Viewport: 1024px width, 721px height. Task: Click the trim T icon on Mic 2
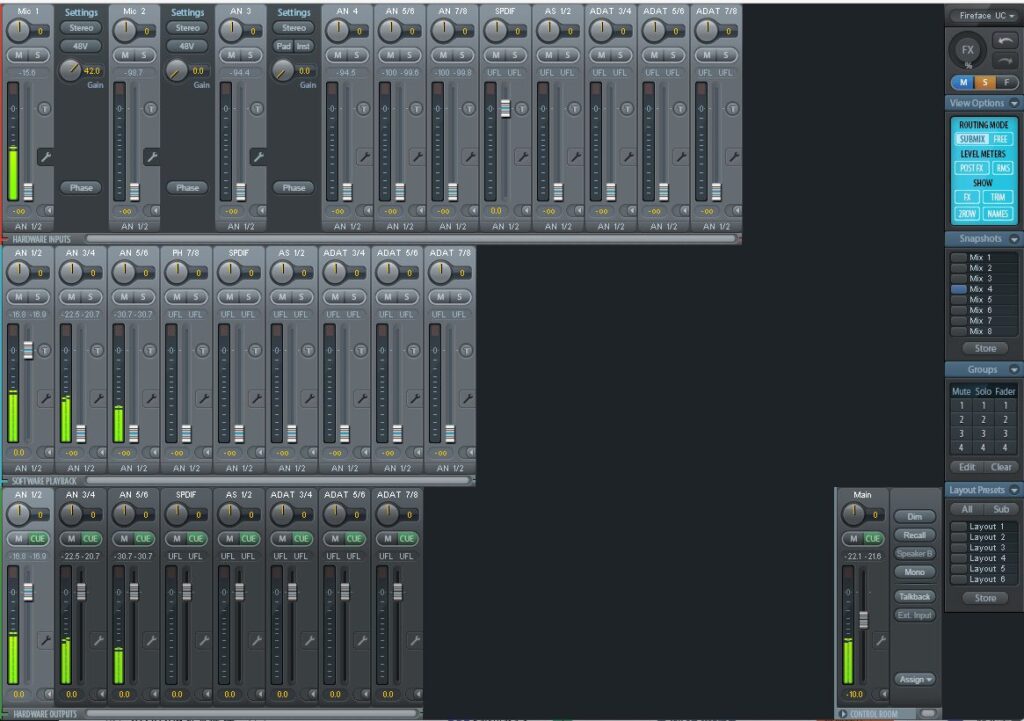click(151, 108)
